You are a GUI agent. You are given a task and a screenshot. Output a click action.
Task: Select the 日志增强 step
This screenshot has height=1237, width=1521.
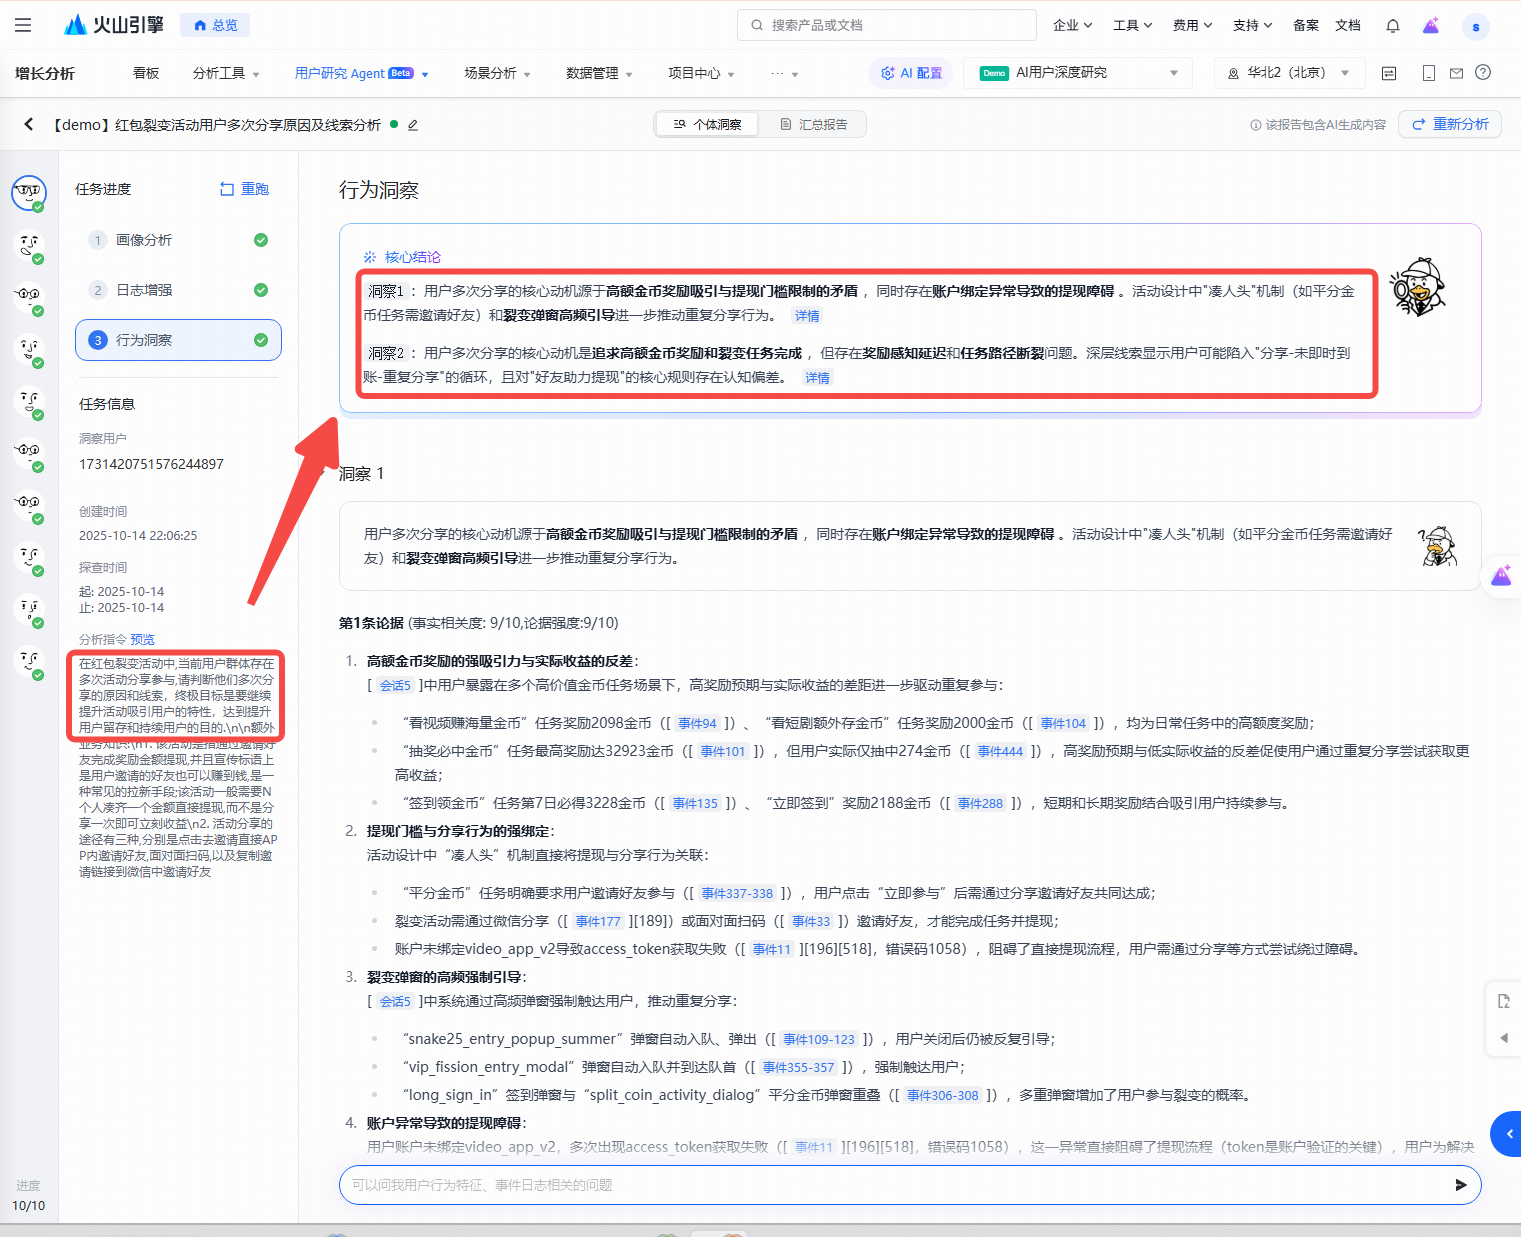pyautogui.click(x=178, y=290)
